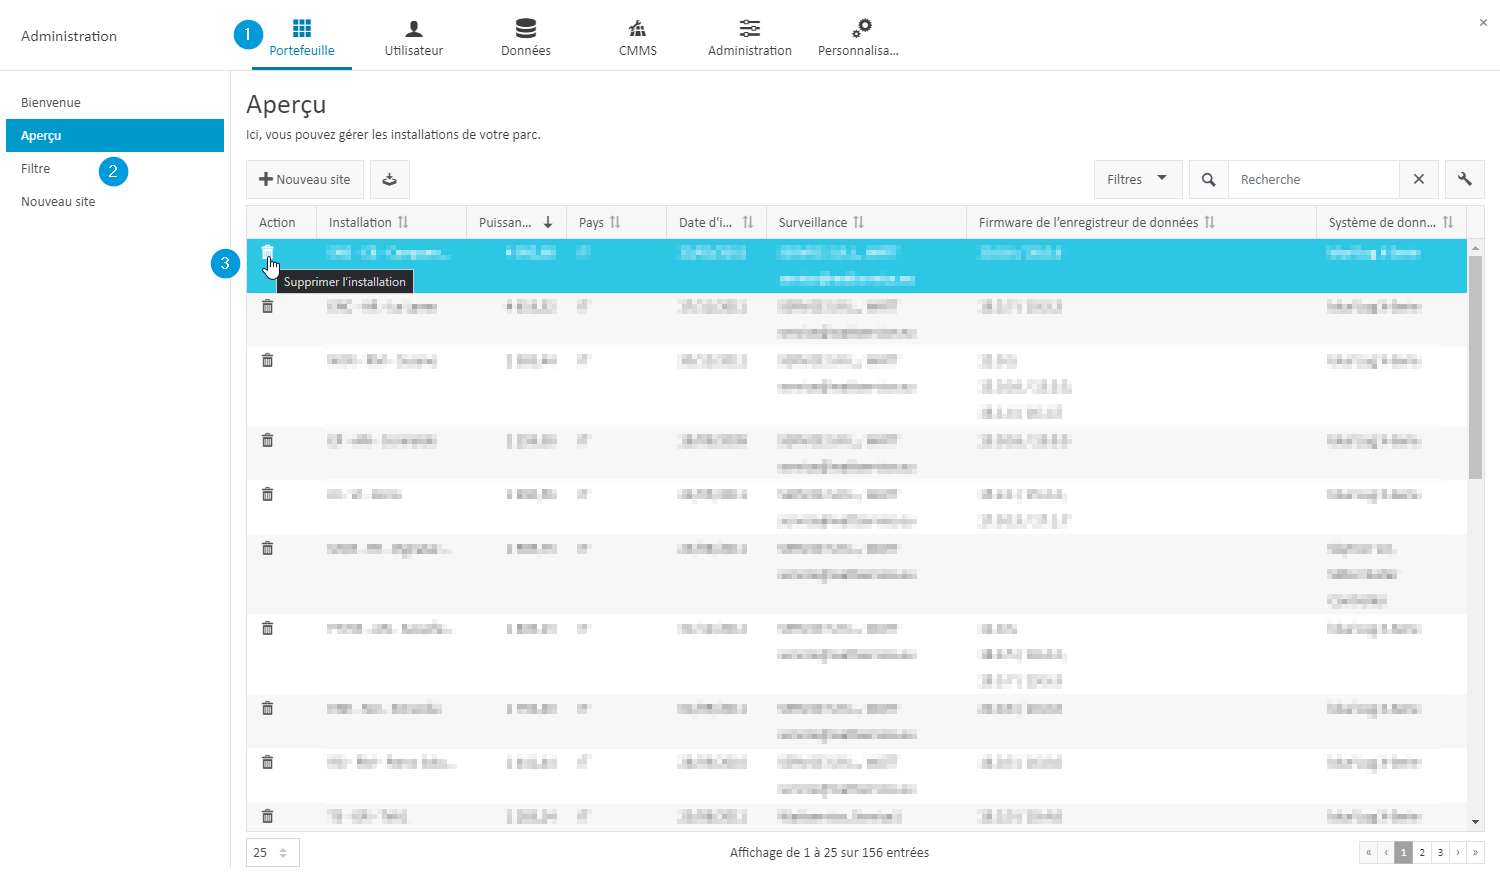
Task: Delete the installation in the highlighted row
Action: tap(267, 252)
